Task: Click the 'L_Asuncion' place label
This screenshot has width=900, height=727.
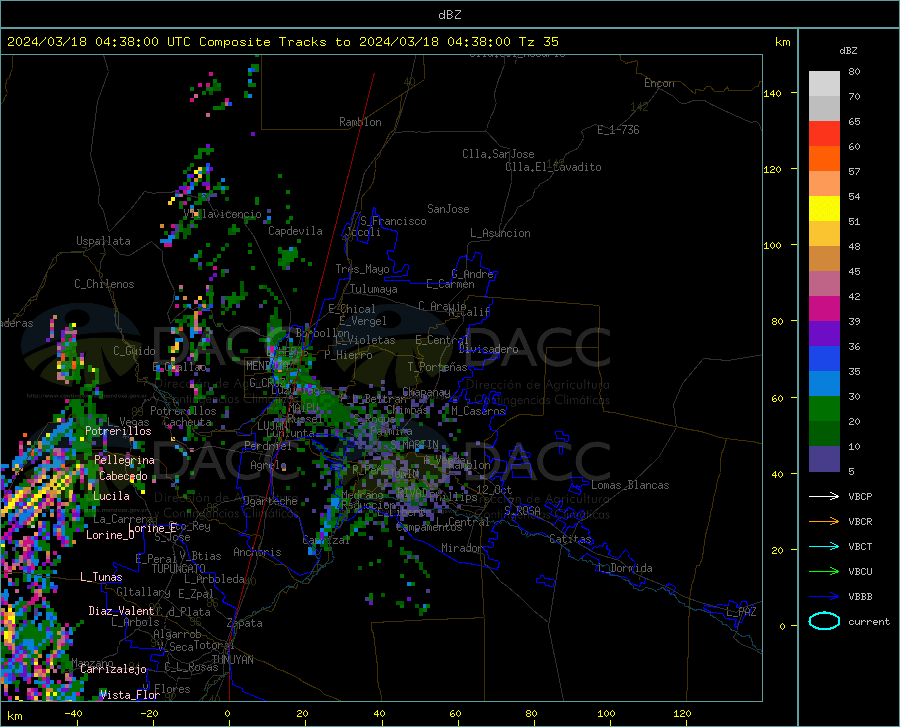Action: point(500,233)
